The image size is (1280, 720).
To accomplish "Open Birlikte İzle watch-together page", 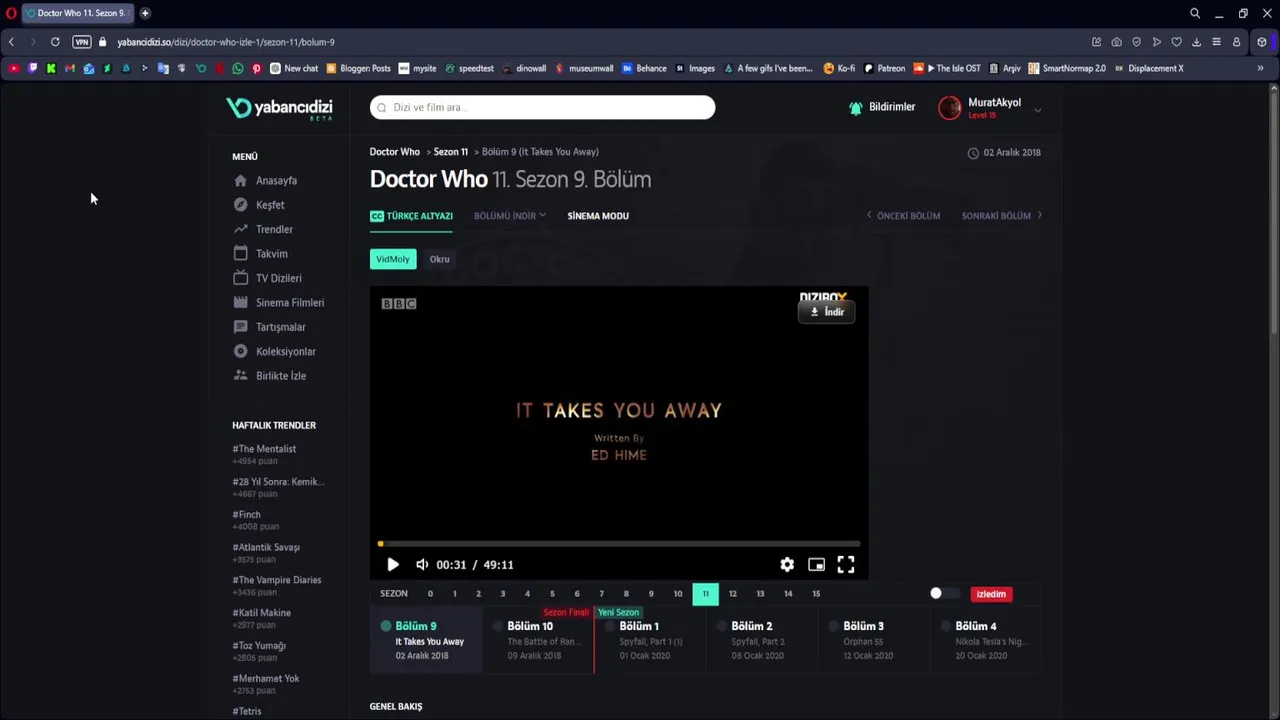I will (269, 376).
